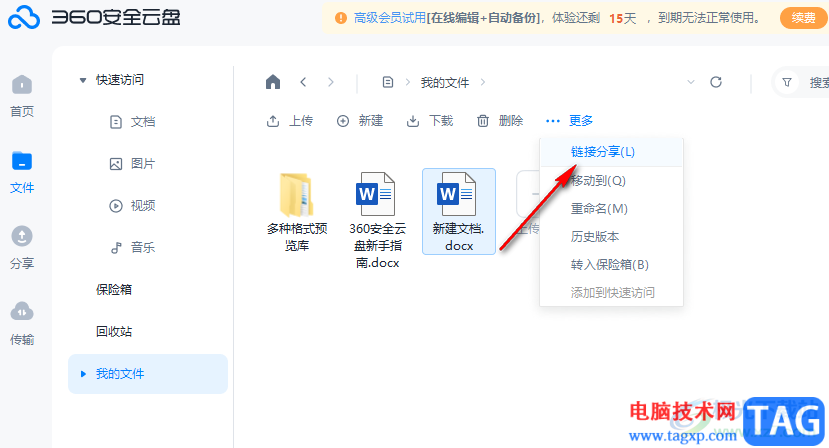
Task: Open the 分享 share sidebar icon
Action: pos(22,248)
